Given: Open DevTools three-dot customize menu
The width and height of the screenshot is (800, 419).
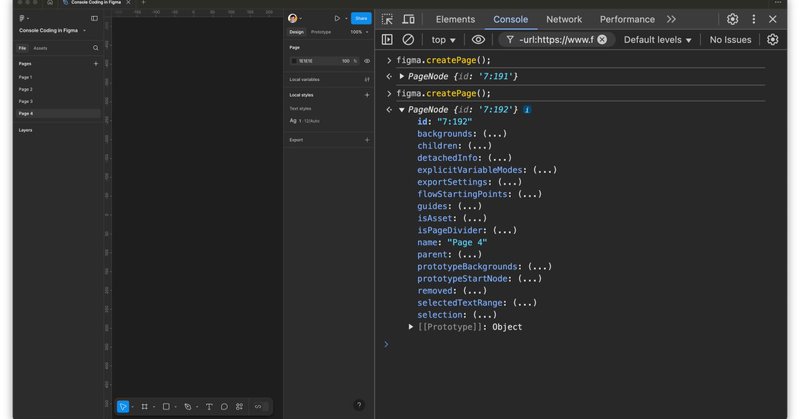Looking at the screenshot, I should tap(754, 19).
